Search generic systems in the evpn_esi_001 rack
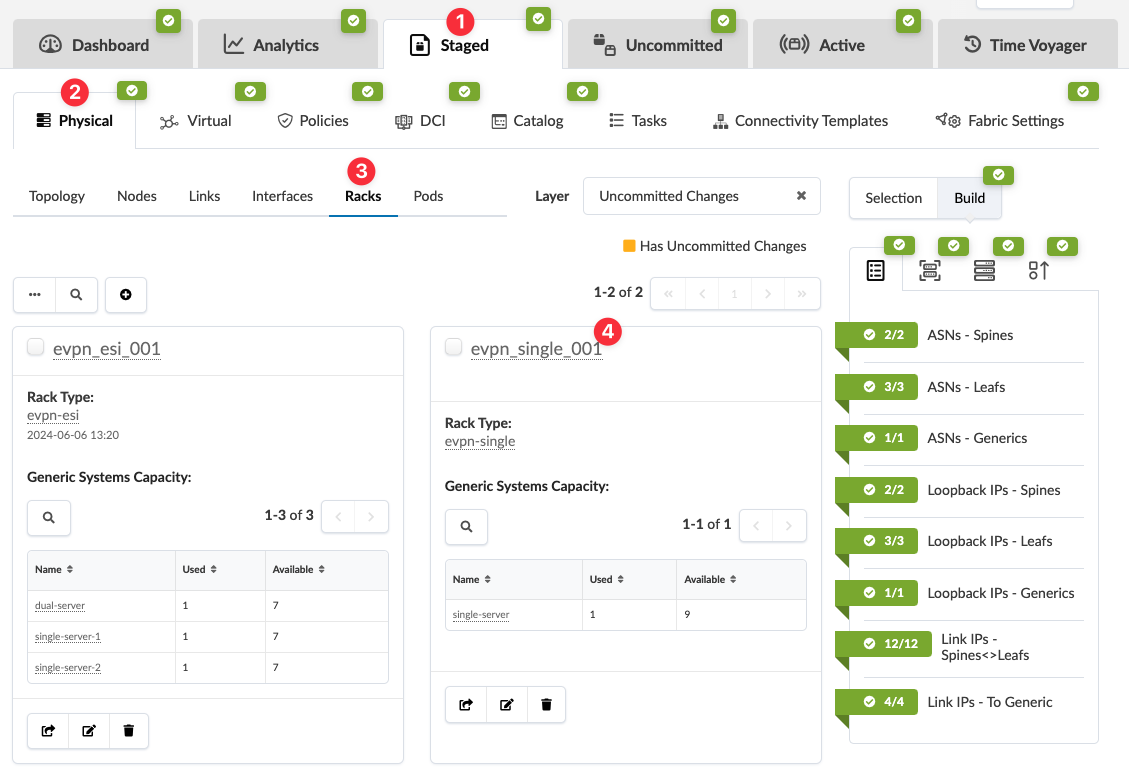Image resolution: width=1129 pixels, height=776 pixels. [48, 517]
